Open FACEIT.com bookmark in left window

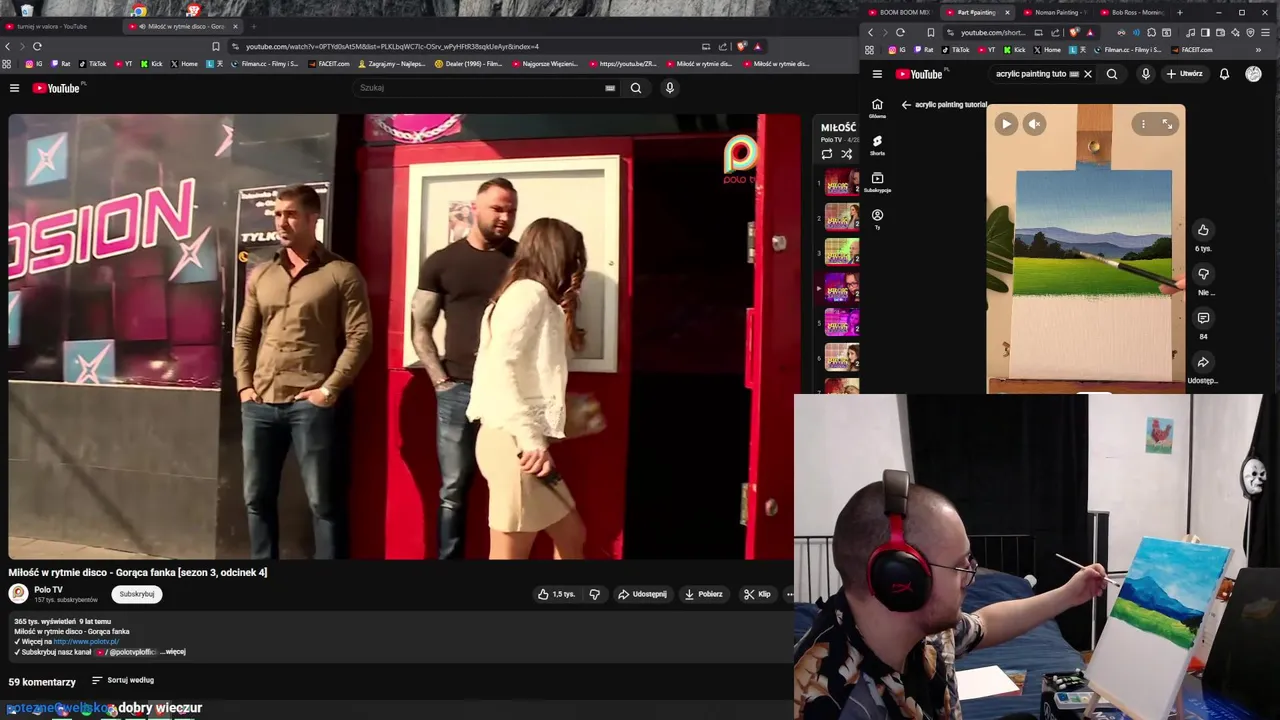pyautogui.click(x=329, y=64)
